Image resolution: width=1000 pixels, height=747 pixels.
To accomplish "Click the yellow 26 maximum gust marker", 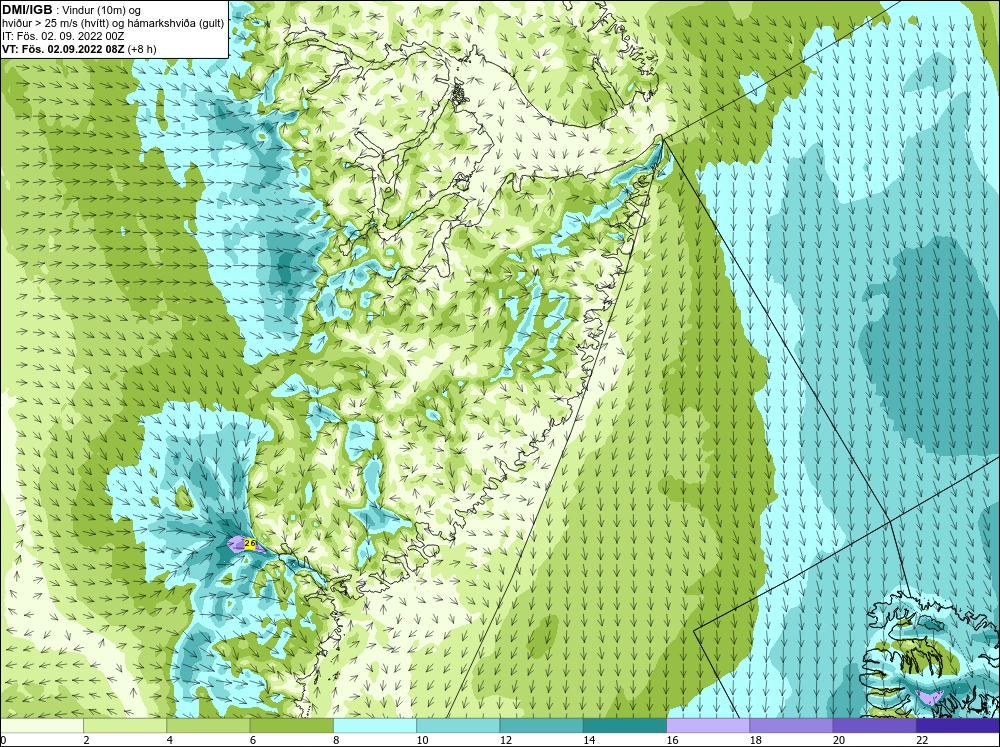I will (x=250, y=544).
